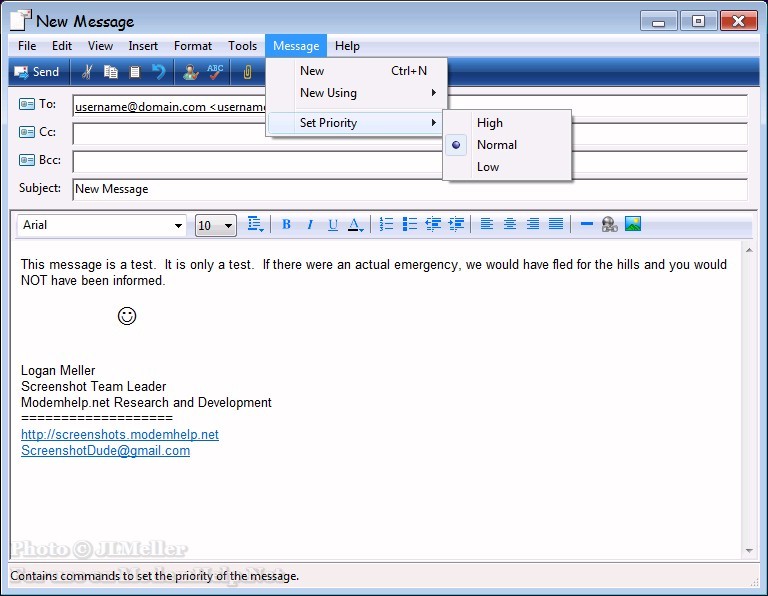Open the Format menu

[193, 46]
